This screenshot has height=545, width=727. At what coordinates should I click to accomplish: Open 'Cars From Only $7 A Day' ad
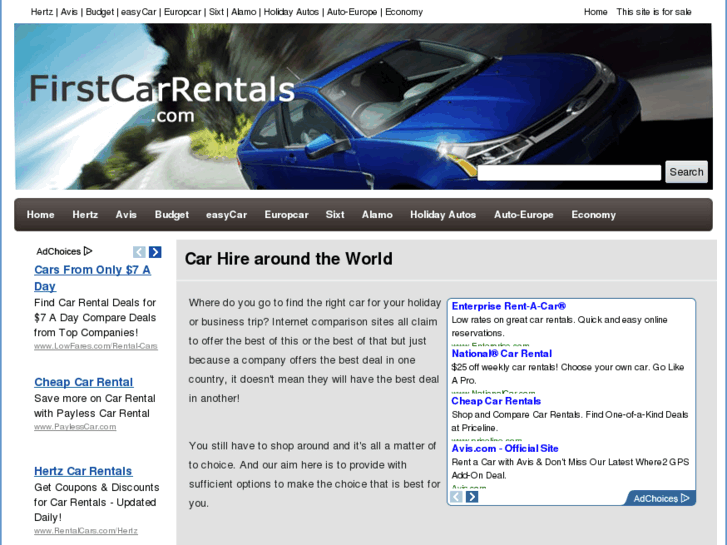(92, 278)
